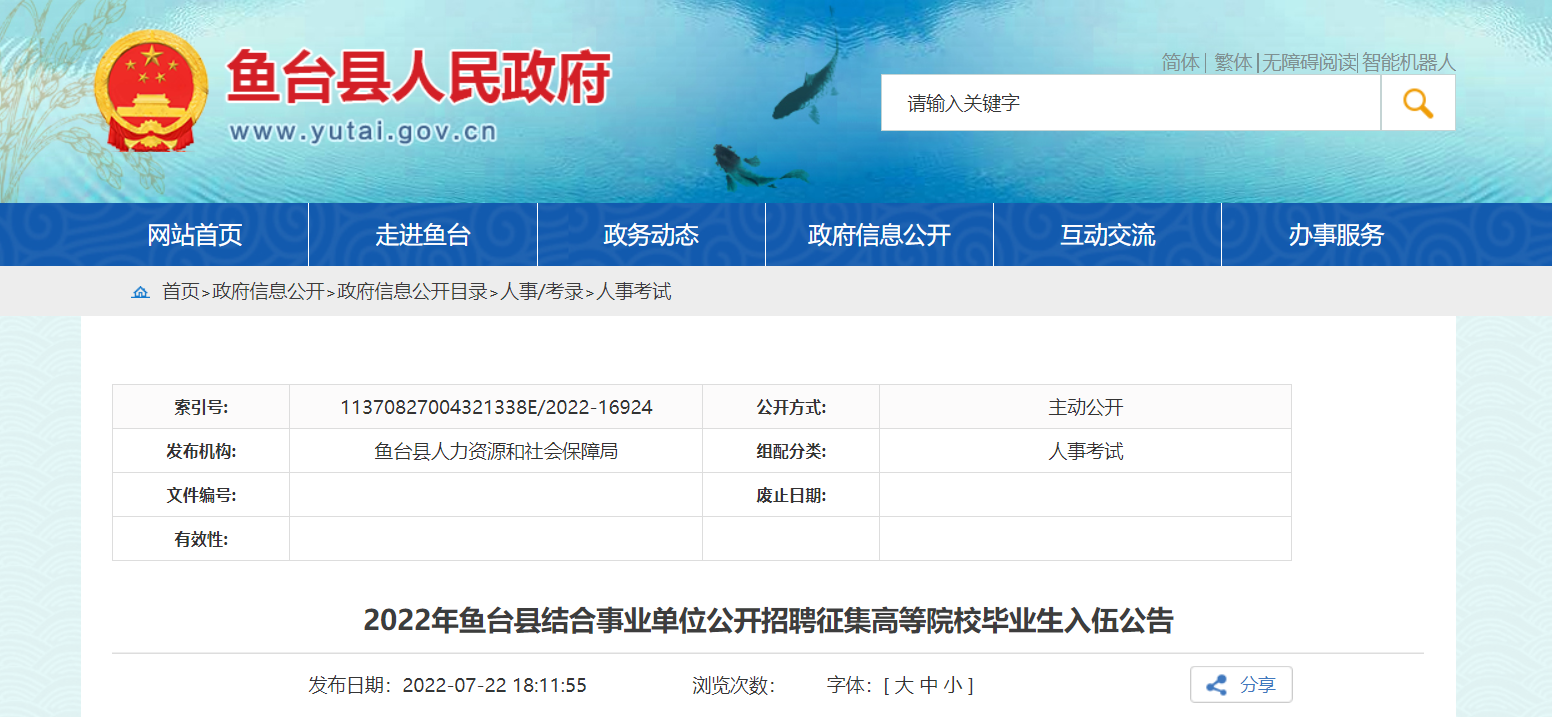Click the share icon button
This screenshot has height=717, width=1552.
tap(1240, 685)
